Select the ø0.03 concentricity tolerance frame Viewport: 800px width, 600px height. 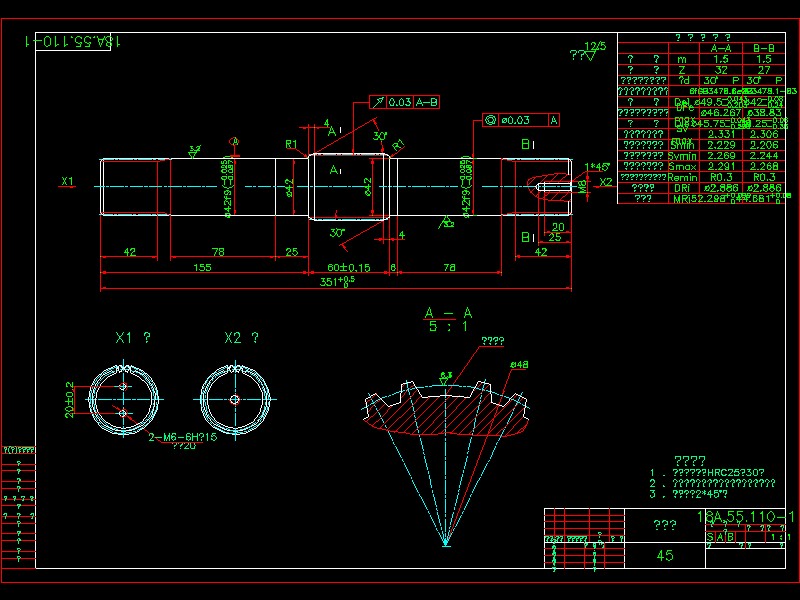click(x=520, y=120)
